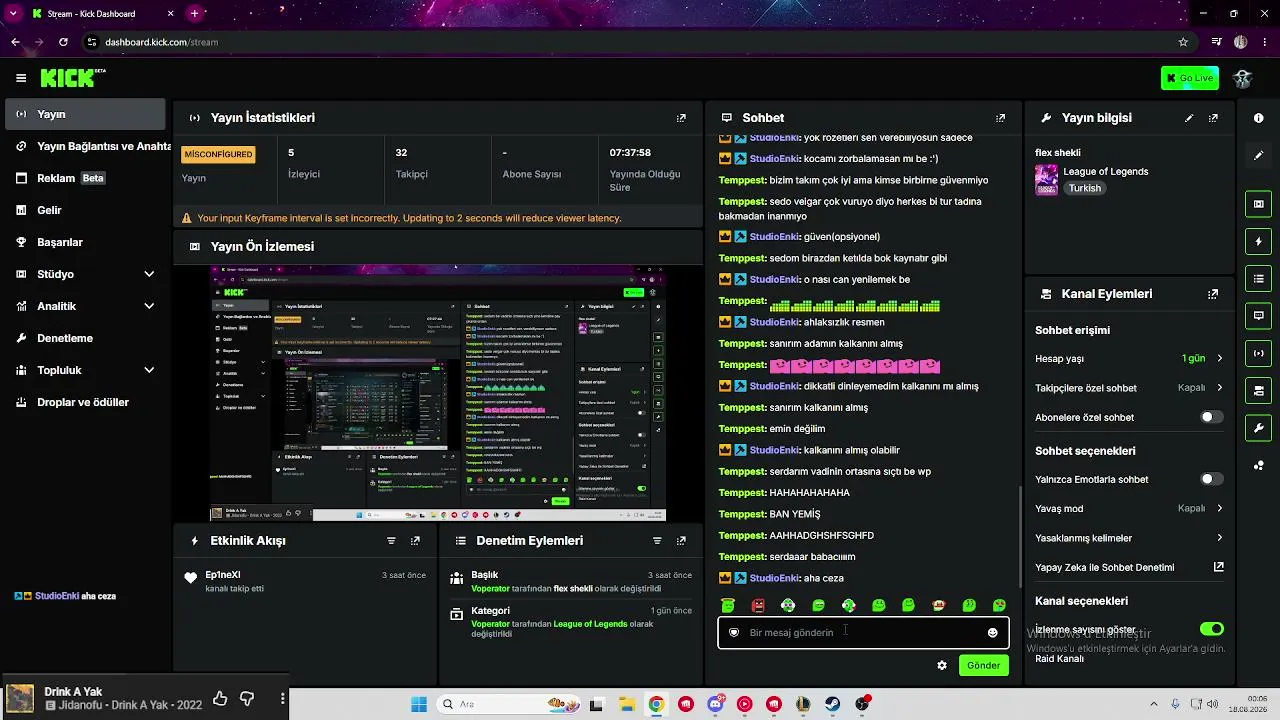Expand the Stüdyo sidebar section
Screen dimensions: 1280x720
[85, 274]
